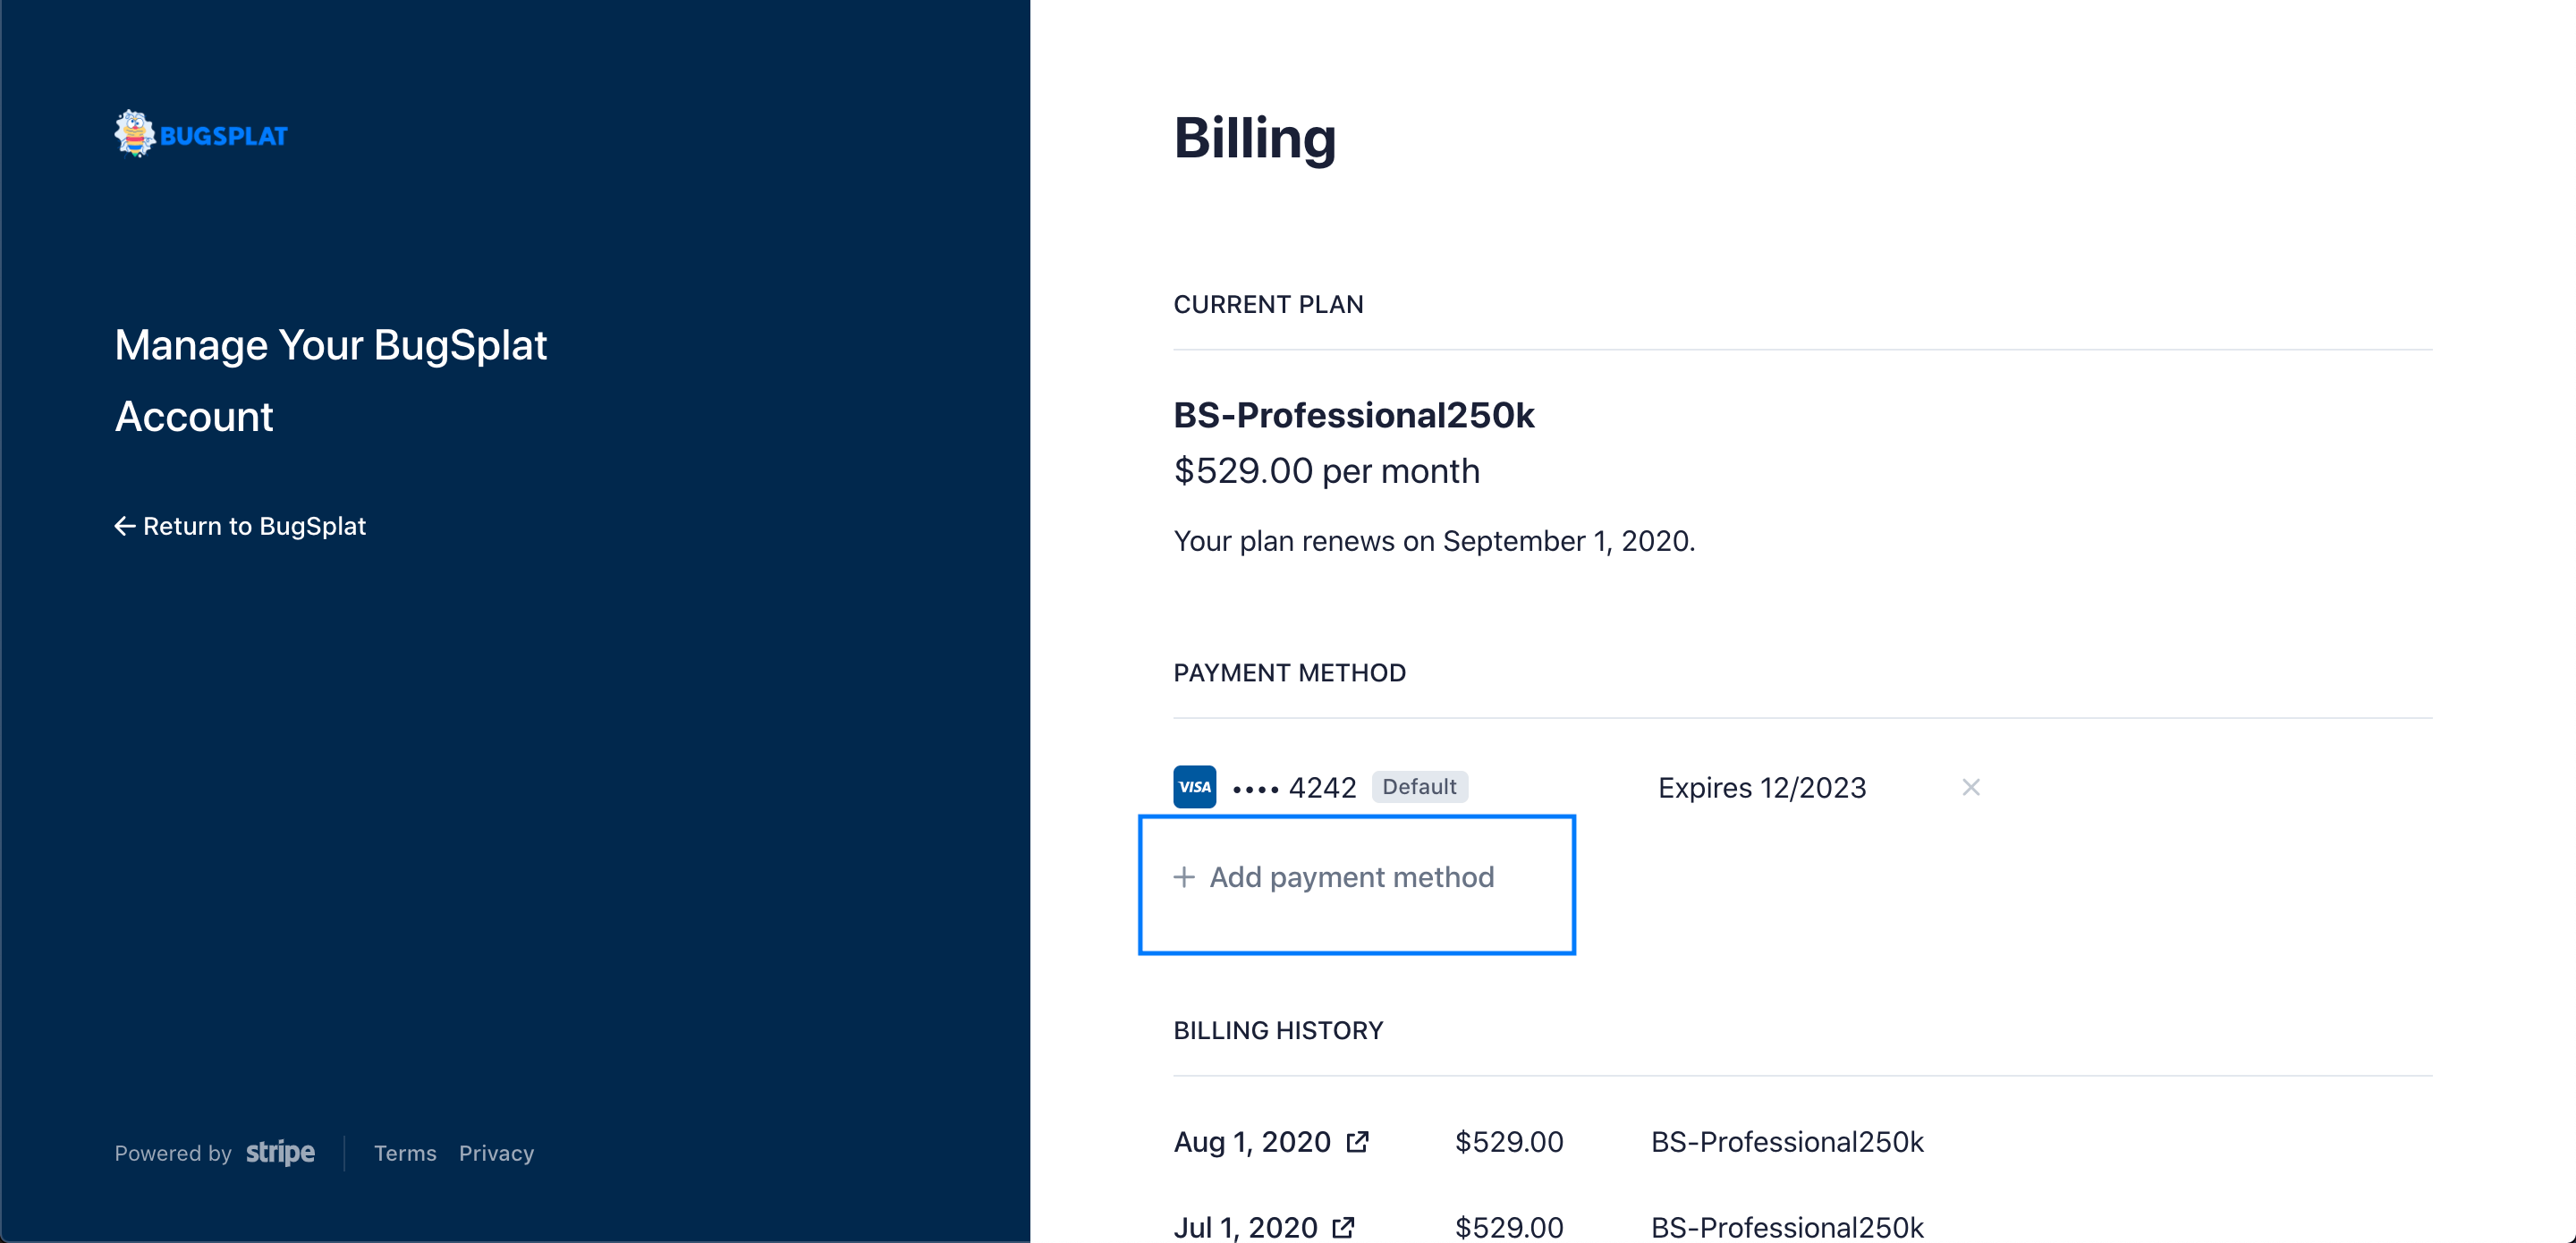Click the Powered by text
This screenshot has height=1243, width=2576.
pyautogui.click(x=173, y=1153)
